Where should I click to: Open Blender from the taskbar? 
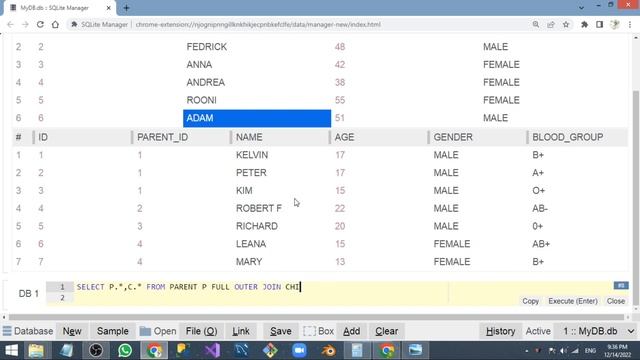point(328,350)
